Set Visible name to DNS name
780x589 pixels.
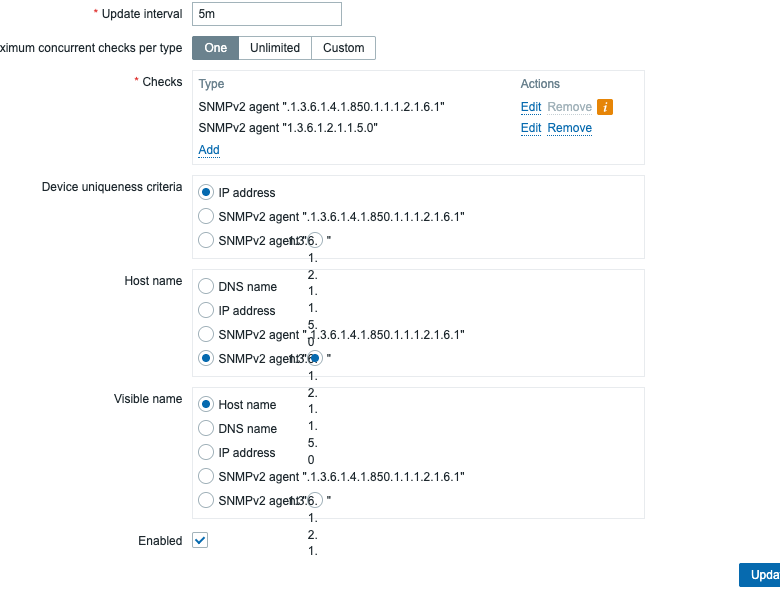pyautogui.click(x=206, y=428)
